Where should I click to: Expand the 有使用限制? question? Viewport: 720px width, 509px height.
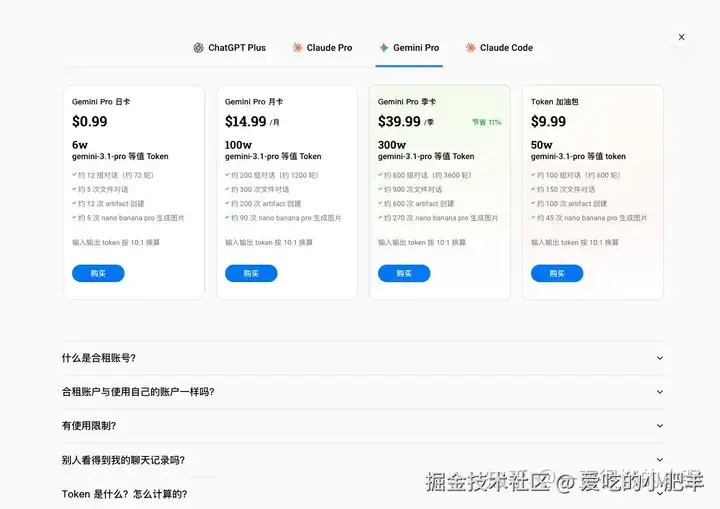[x=363, y=426]
